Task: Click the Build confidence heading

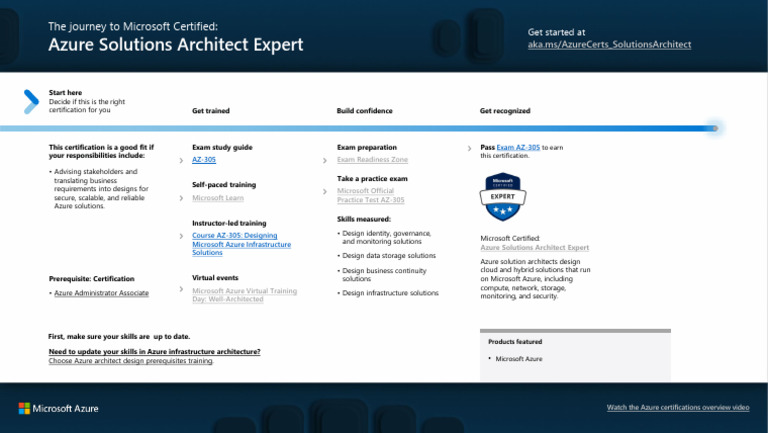Action: (x=364, y=111)
